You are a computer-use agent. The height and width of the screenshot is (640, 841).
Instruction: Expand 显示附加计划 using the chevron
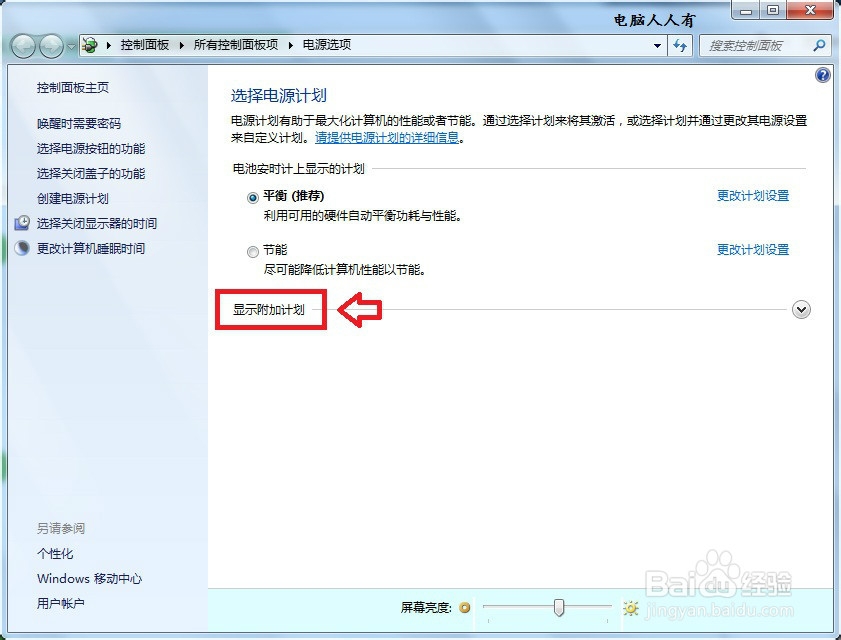click(x=801, y=310)
